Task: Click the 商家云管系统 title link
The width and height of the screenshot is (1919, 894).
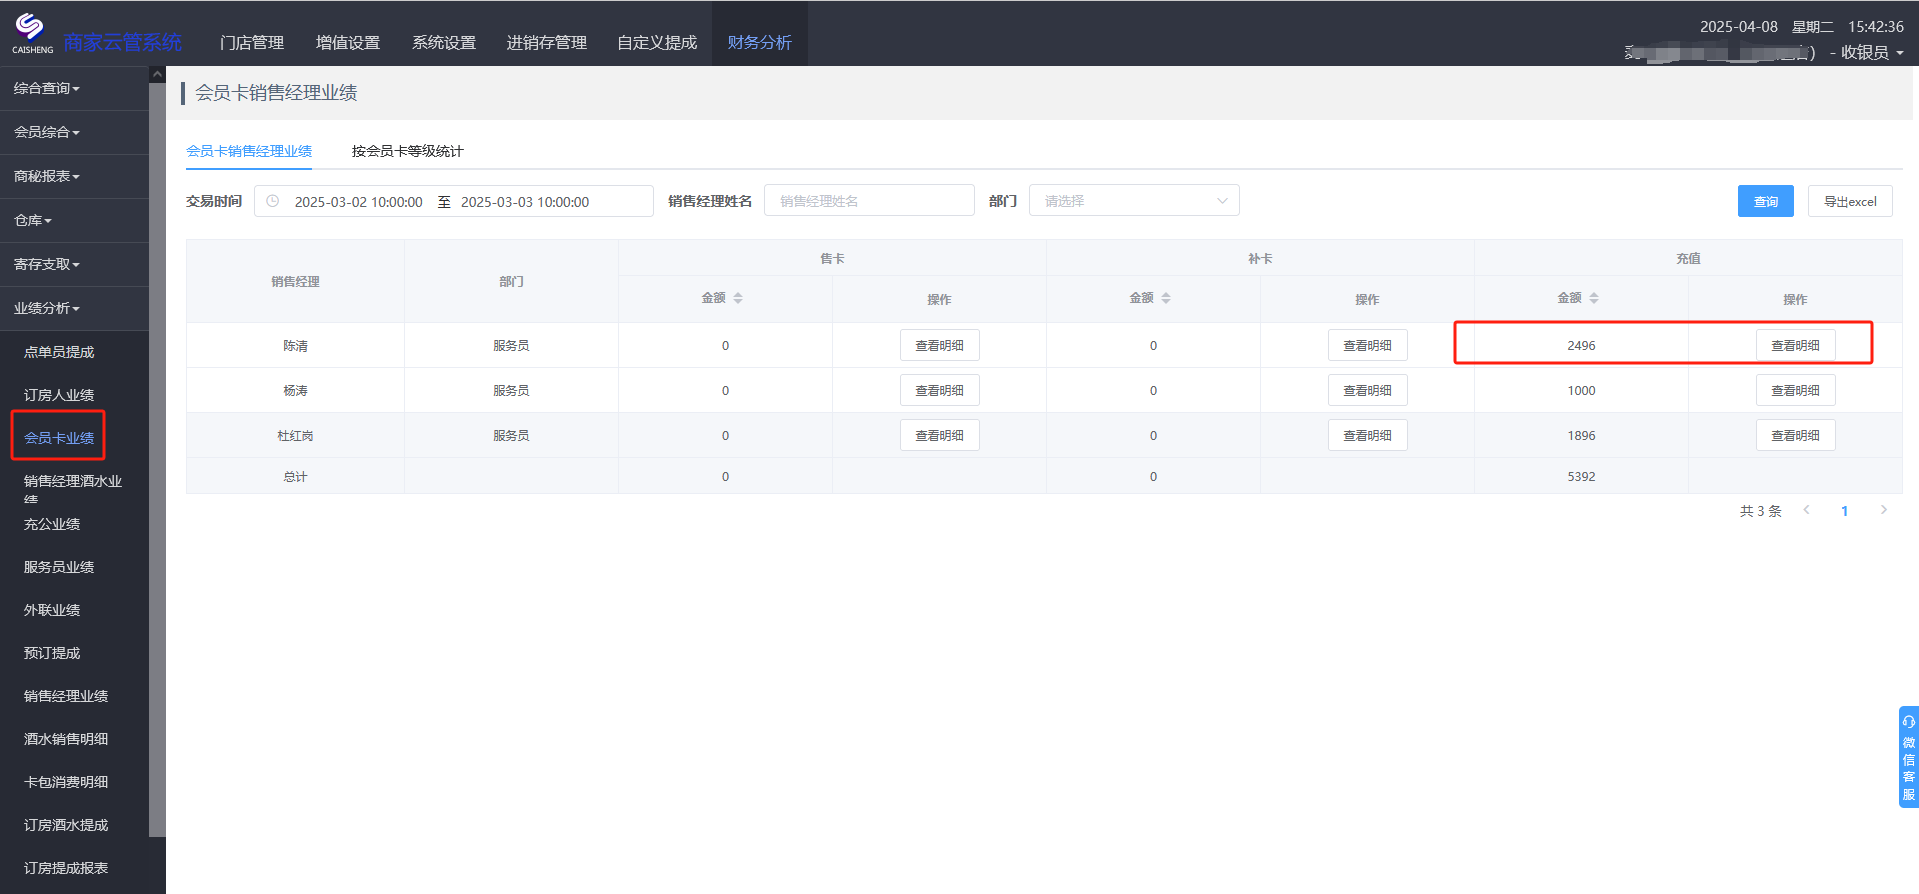Action: 123,42
